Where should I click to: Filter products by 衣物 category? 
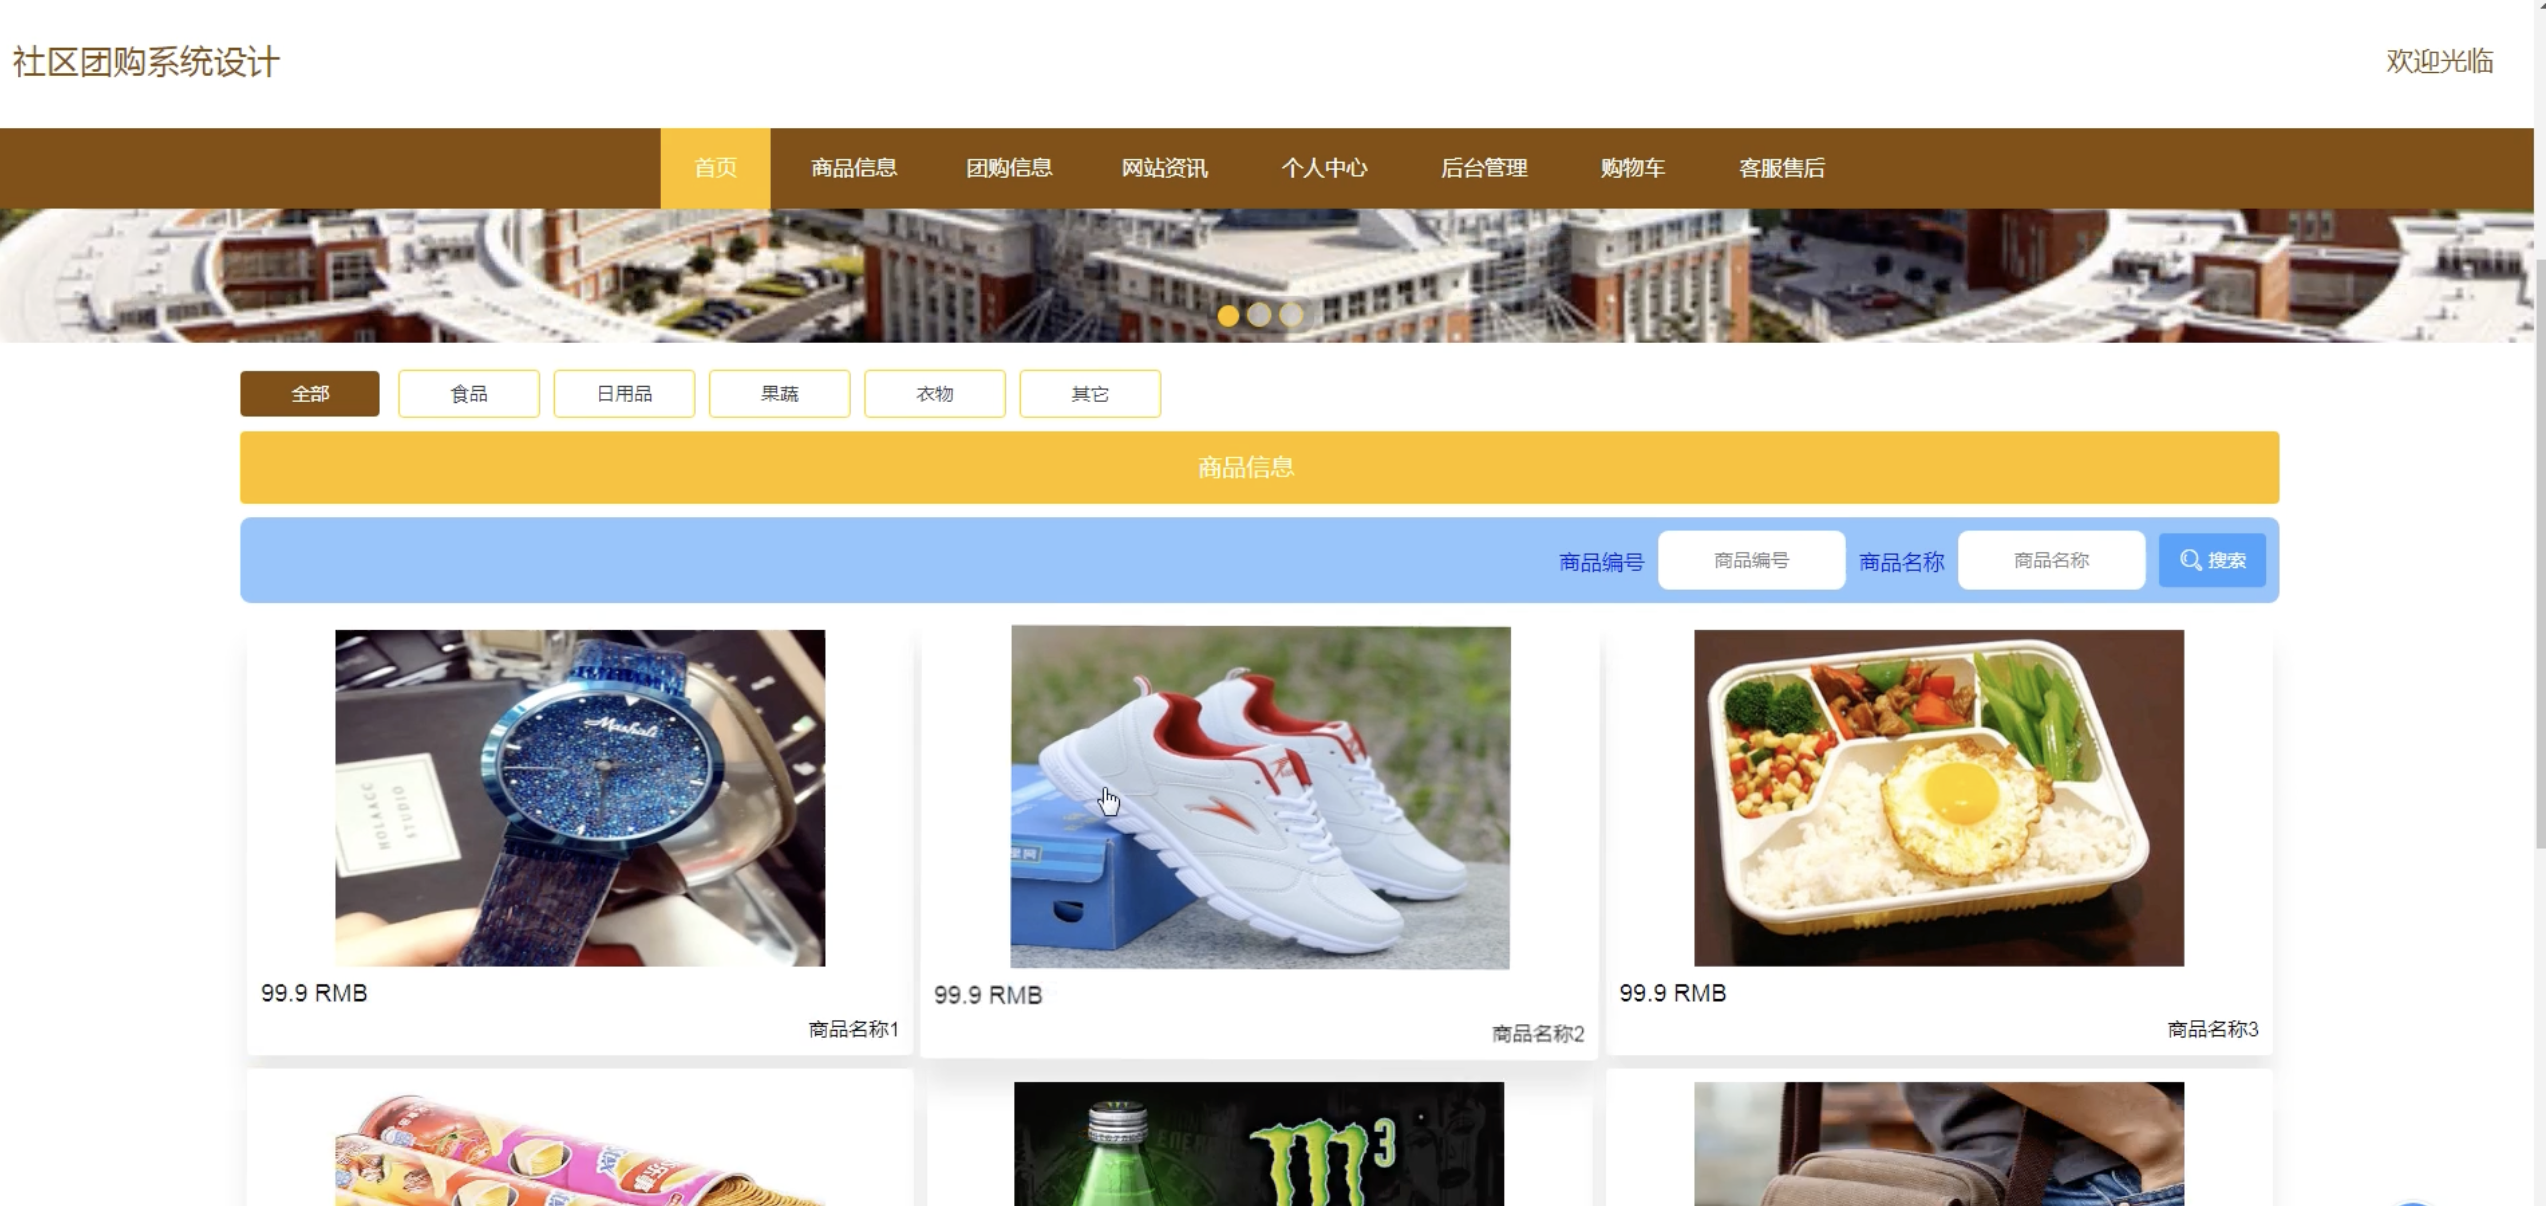pyautogui.click(x=935, y=394)
